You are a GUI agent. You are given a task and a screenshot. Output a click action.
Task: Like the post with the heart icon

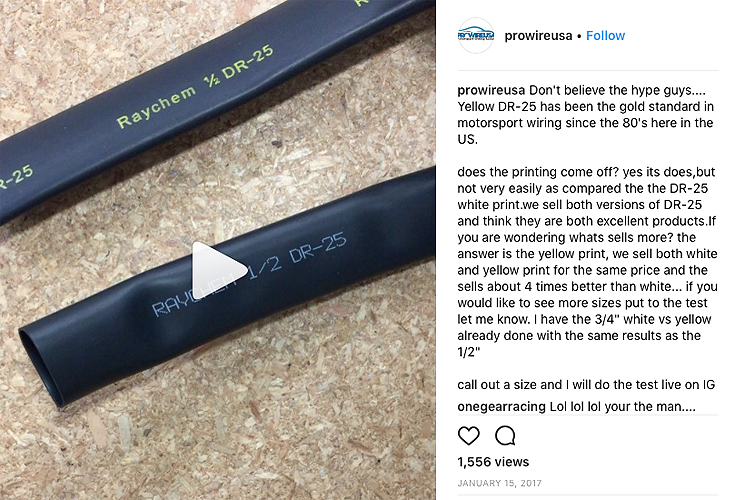468,436
